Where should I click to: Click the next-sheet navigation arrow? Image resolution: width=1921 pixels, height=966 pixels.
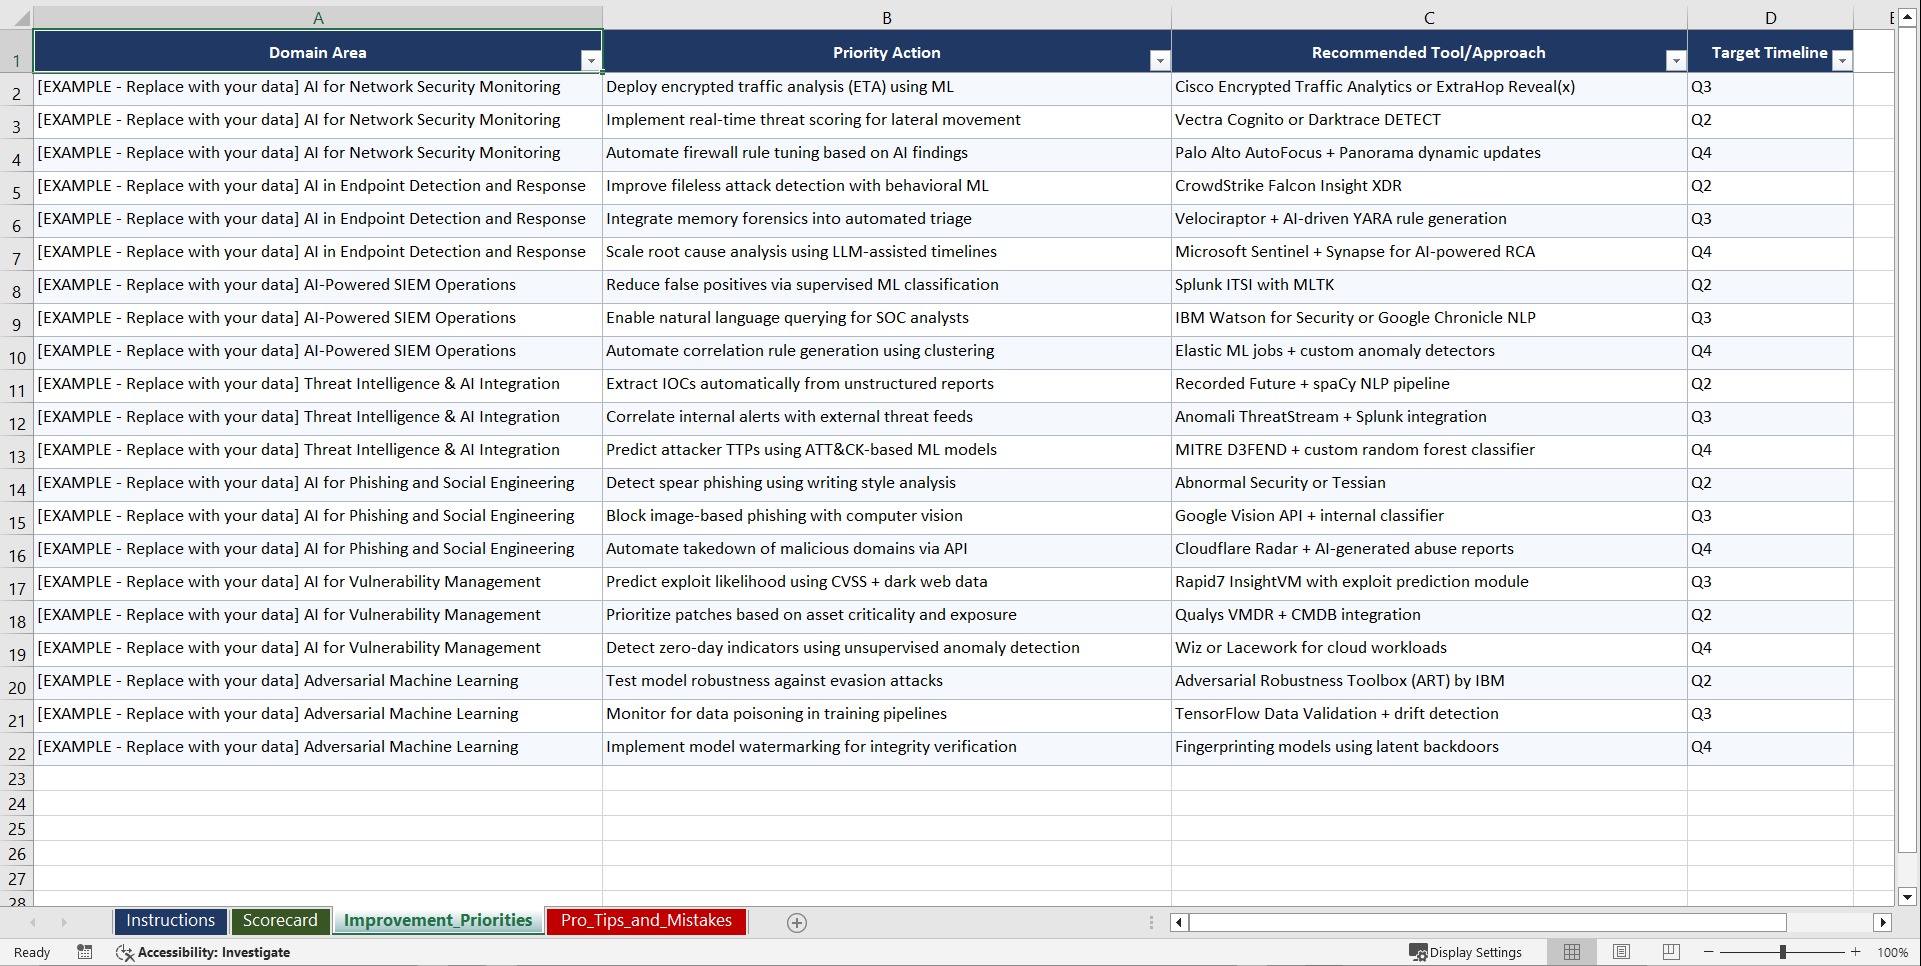click(x=63, y=922)
